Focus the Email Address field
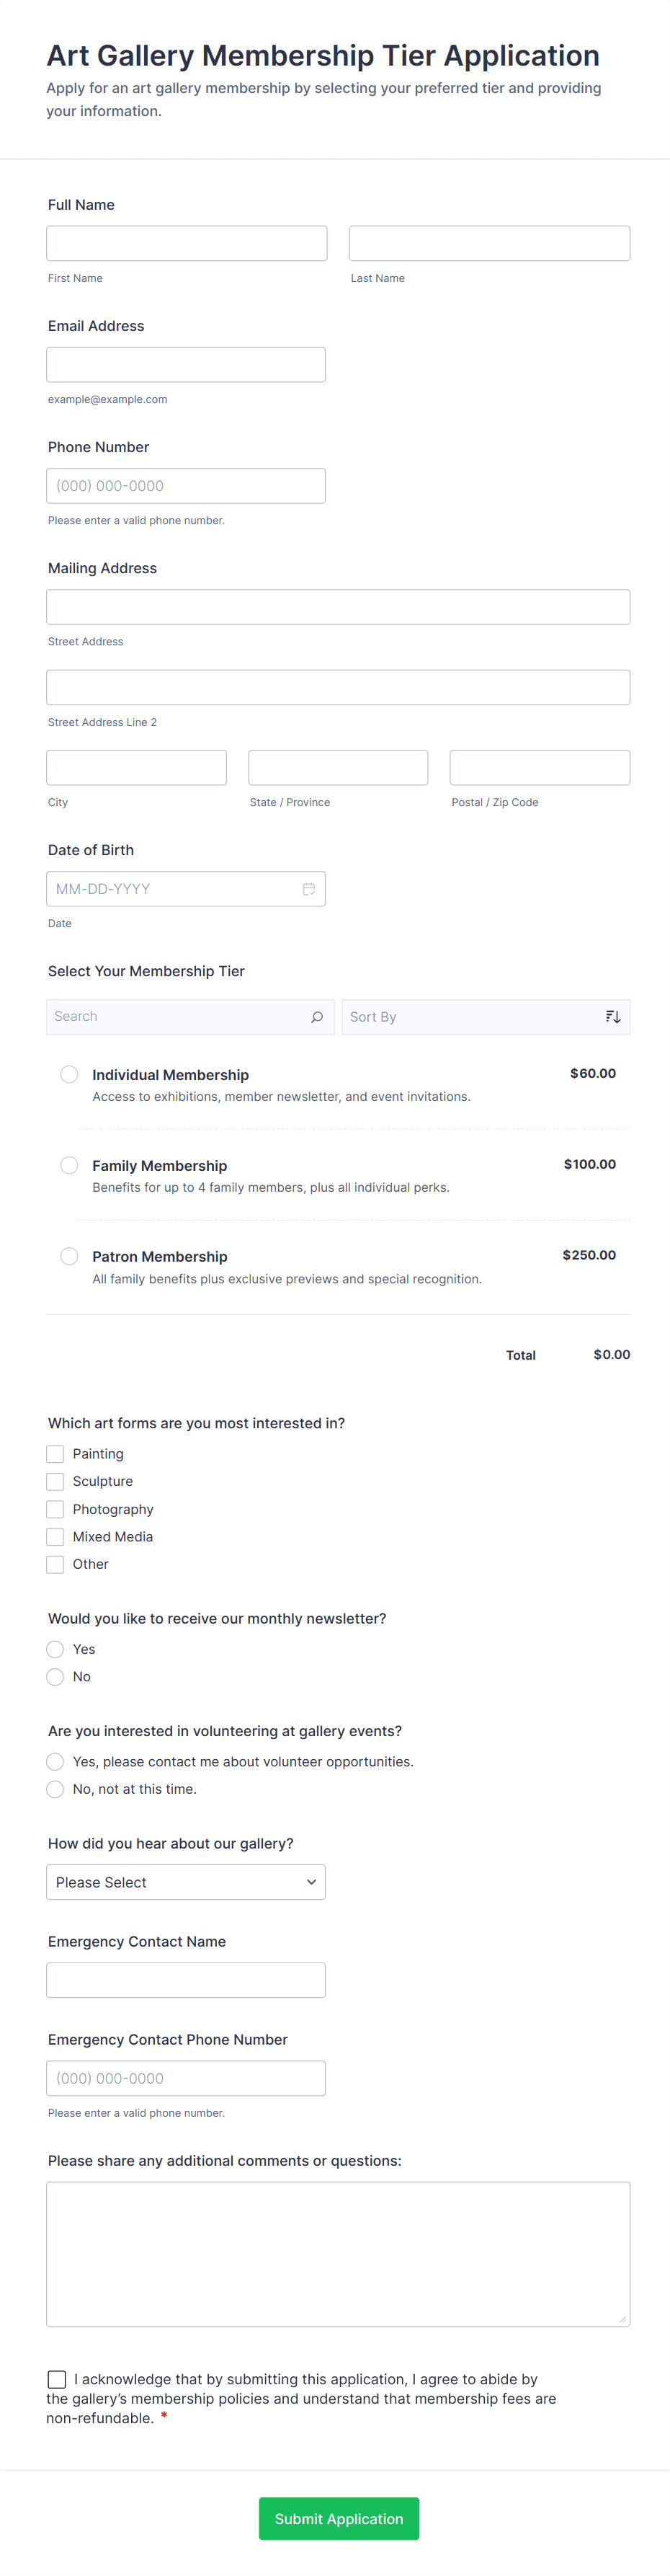Viewport: 670px width, 2576px height. pos(186,365)
